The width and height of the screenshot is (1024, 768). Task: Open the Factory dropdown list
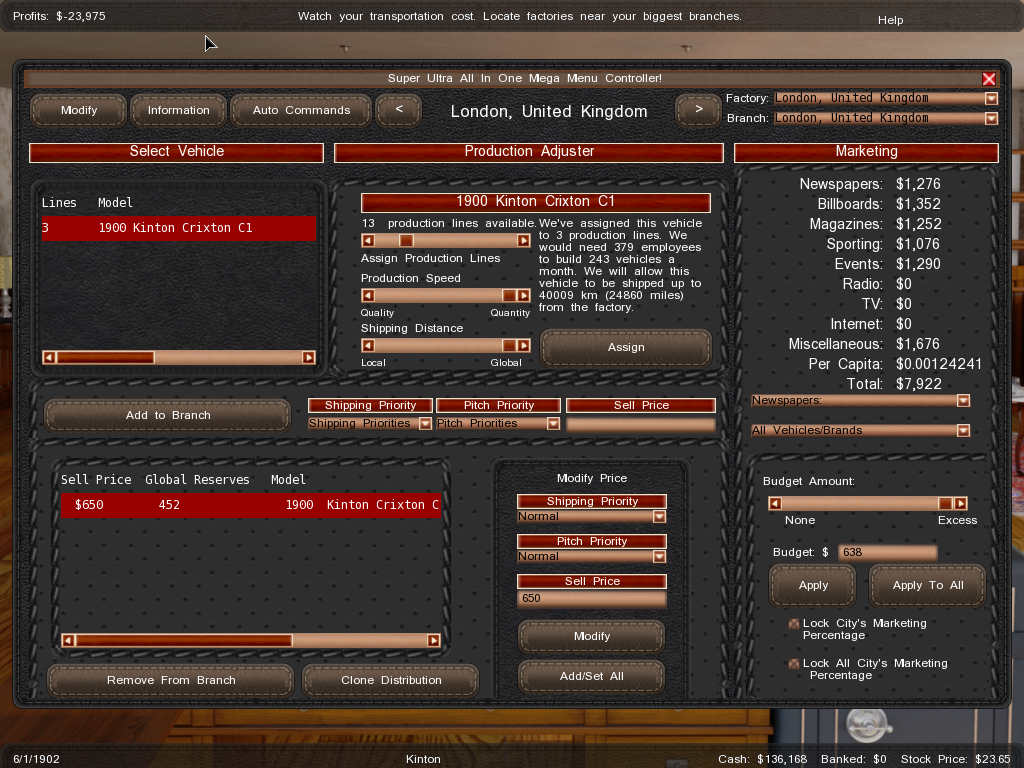pyautogui.click(x=991, y=98)
